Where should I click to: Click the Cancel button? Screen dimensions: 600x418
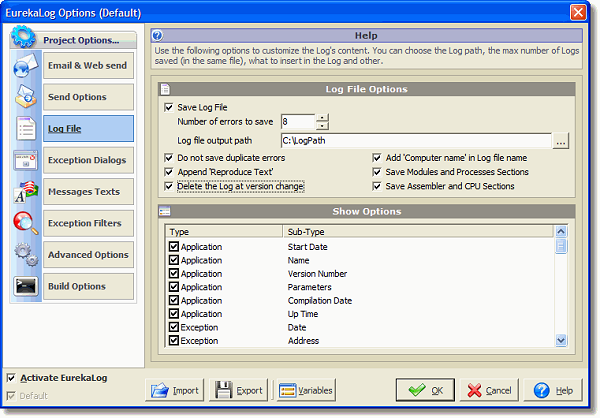pos(489,390)
